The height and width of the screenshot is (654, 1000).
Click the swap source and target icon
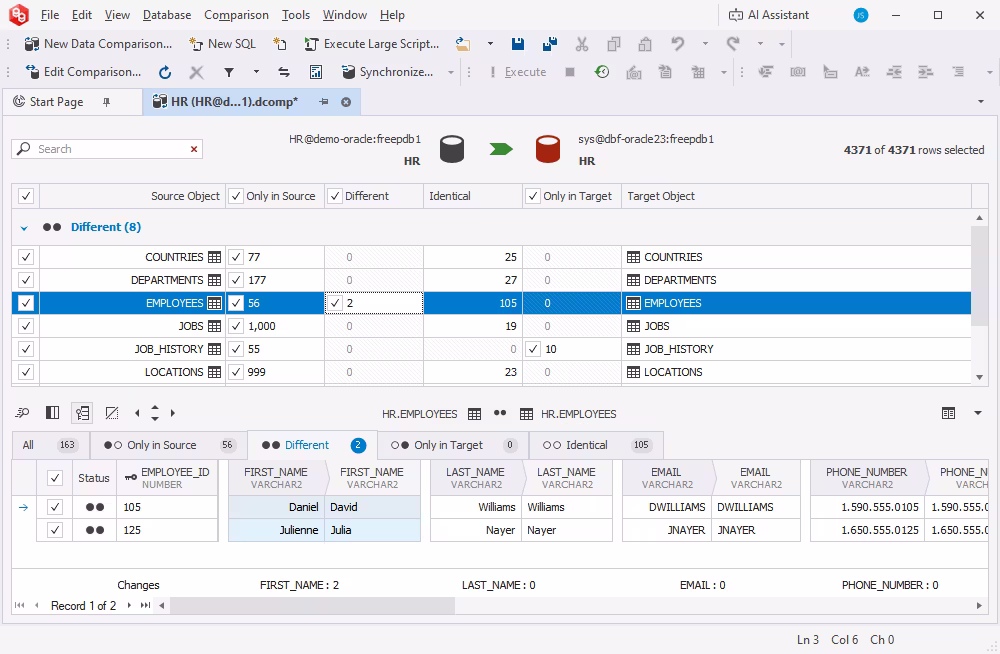click(x=284, y=72)
